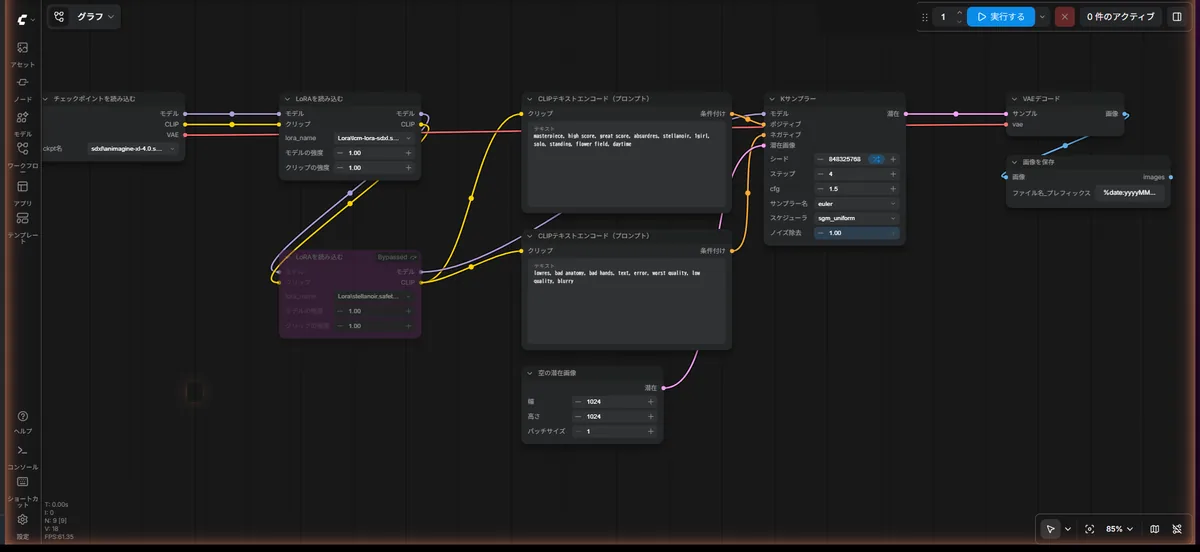Decrease the batch count down arrow
The height and width of the screenshot is (552, 1200).
(959, 22)
